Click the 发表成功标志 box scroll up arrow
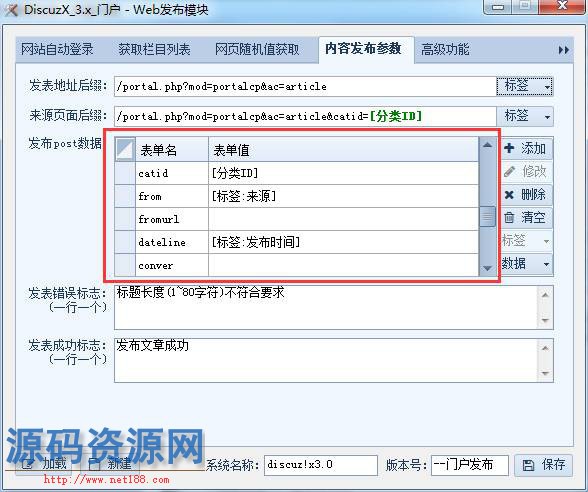The height and width of the screenshot is (492, 588). coord(545,348)
